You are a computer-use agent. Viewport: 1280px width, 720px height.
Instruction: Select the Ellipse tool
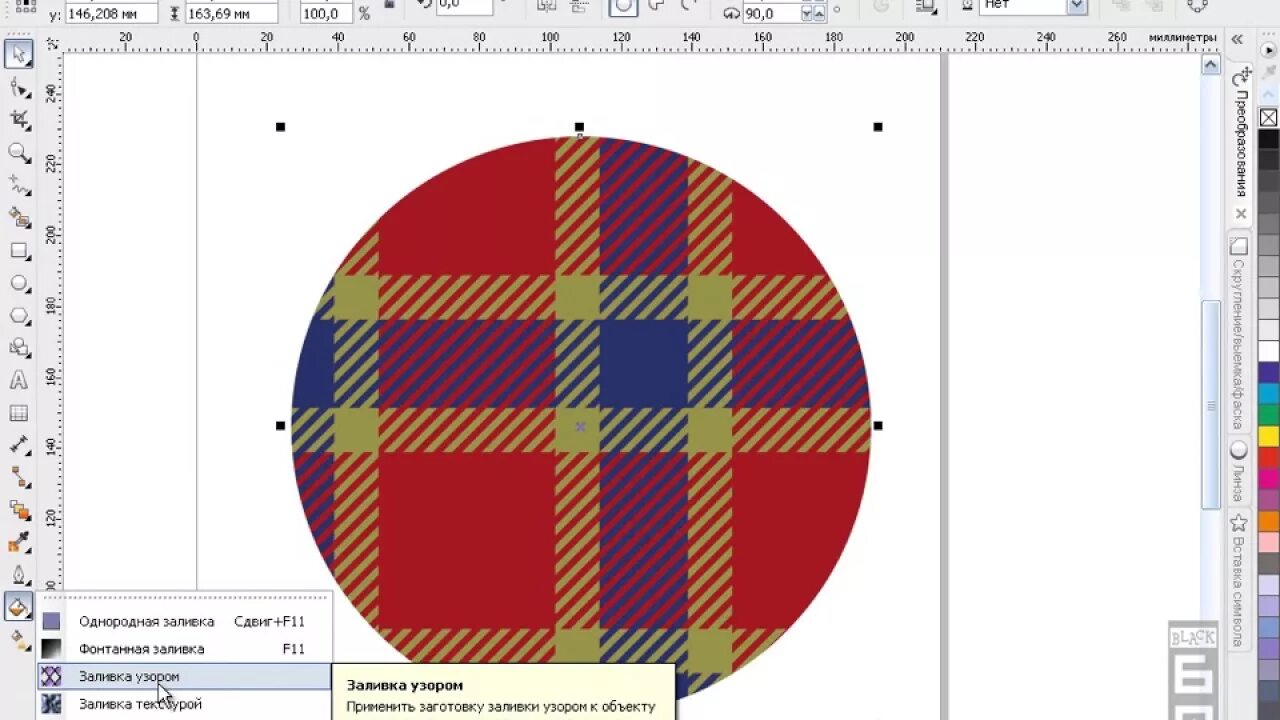click(18, 283)
